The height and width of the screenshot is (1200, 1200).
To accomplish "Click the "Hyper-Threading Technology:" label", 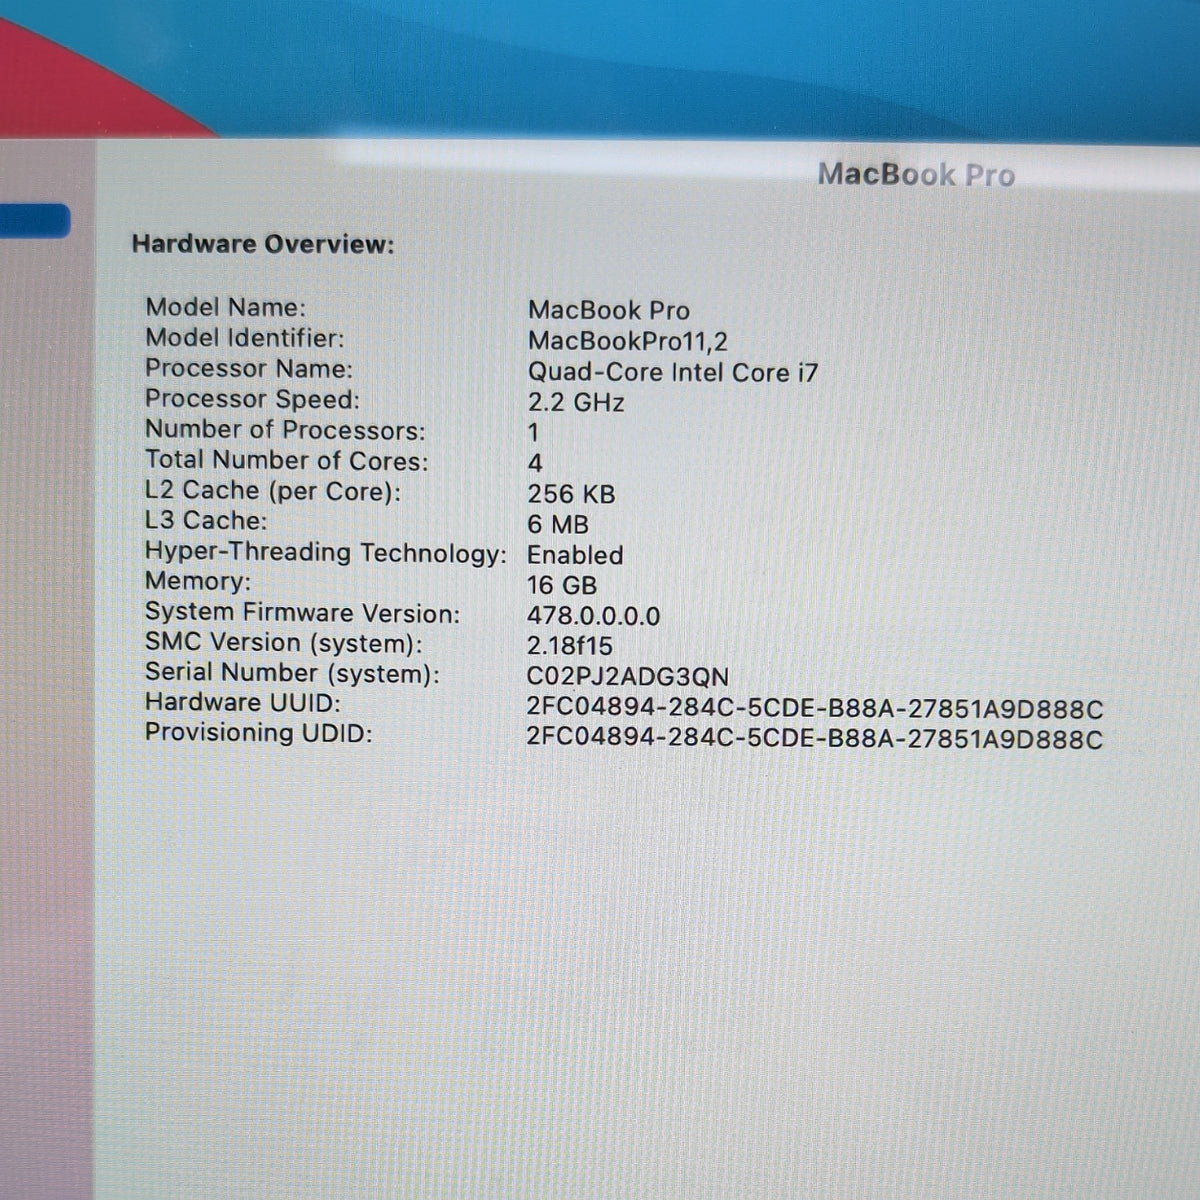I will pos(326,552).
